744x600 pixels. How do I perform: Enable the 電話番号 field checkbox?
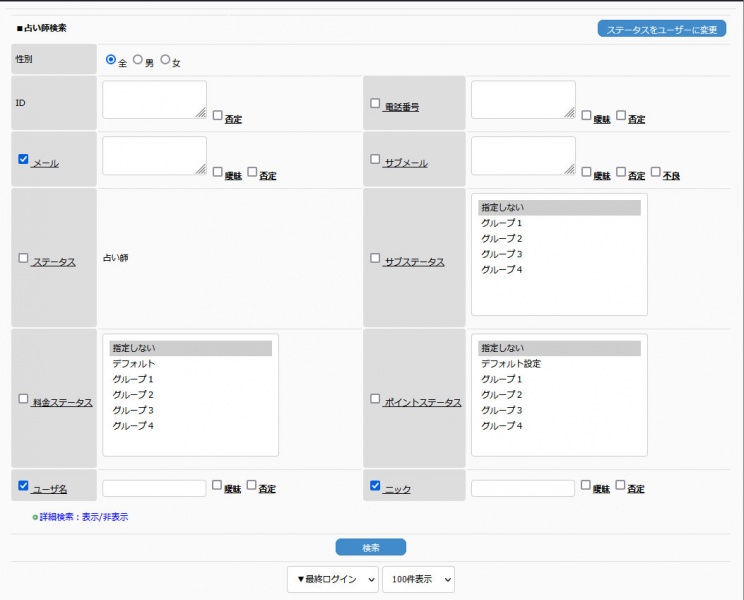375,103
